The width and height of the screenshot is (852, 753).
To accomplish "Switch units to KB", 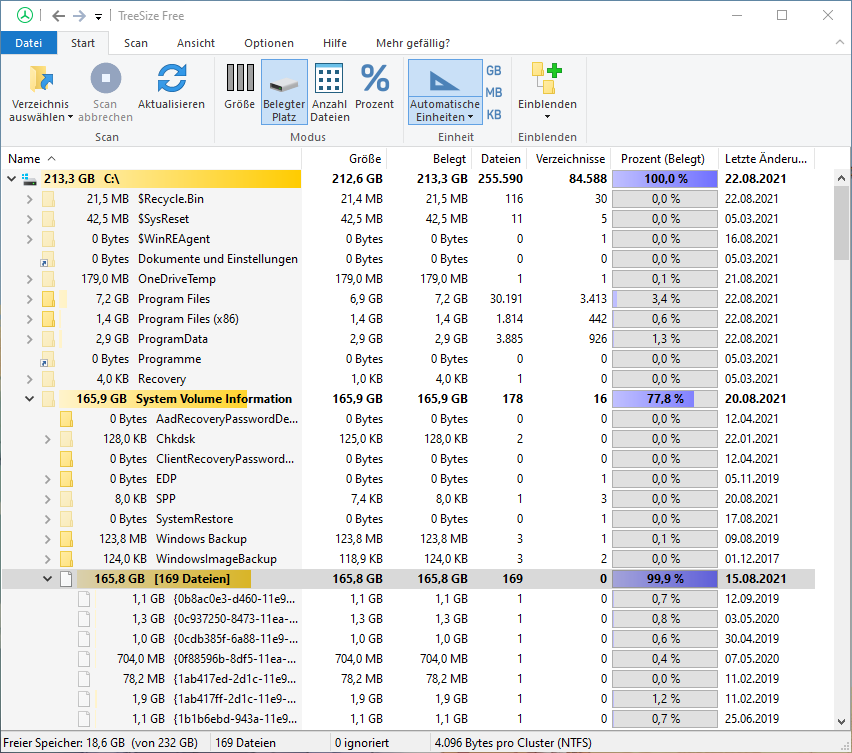I will click(x=494, y=115).
